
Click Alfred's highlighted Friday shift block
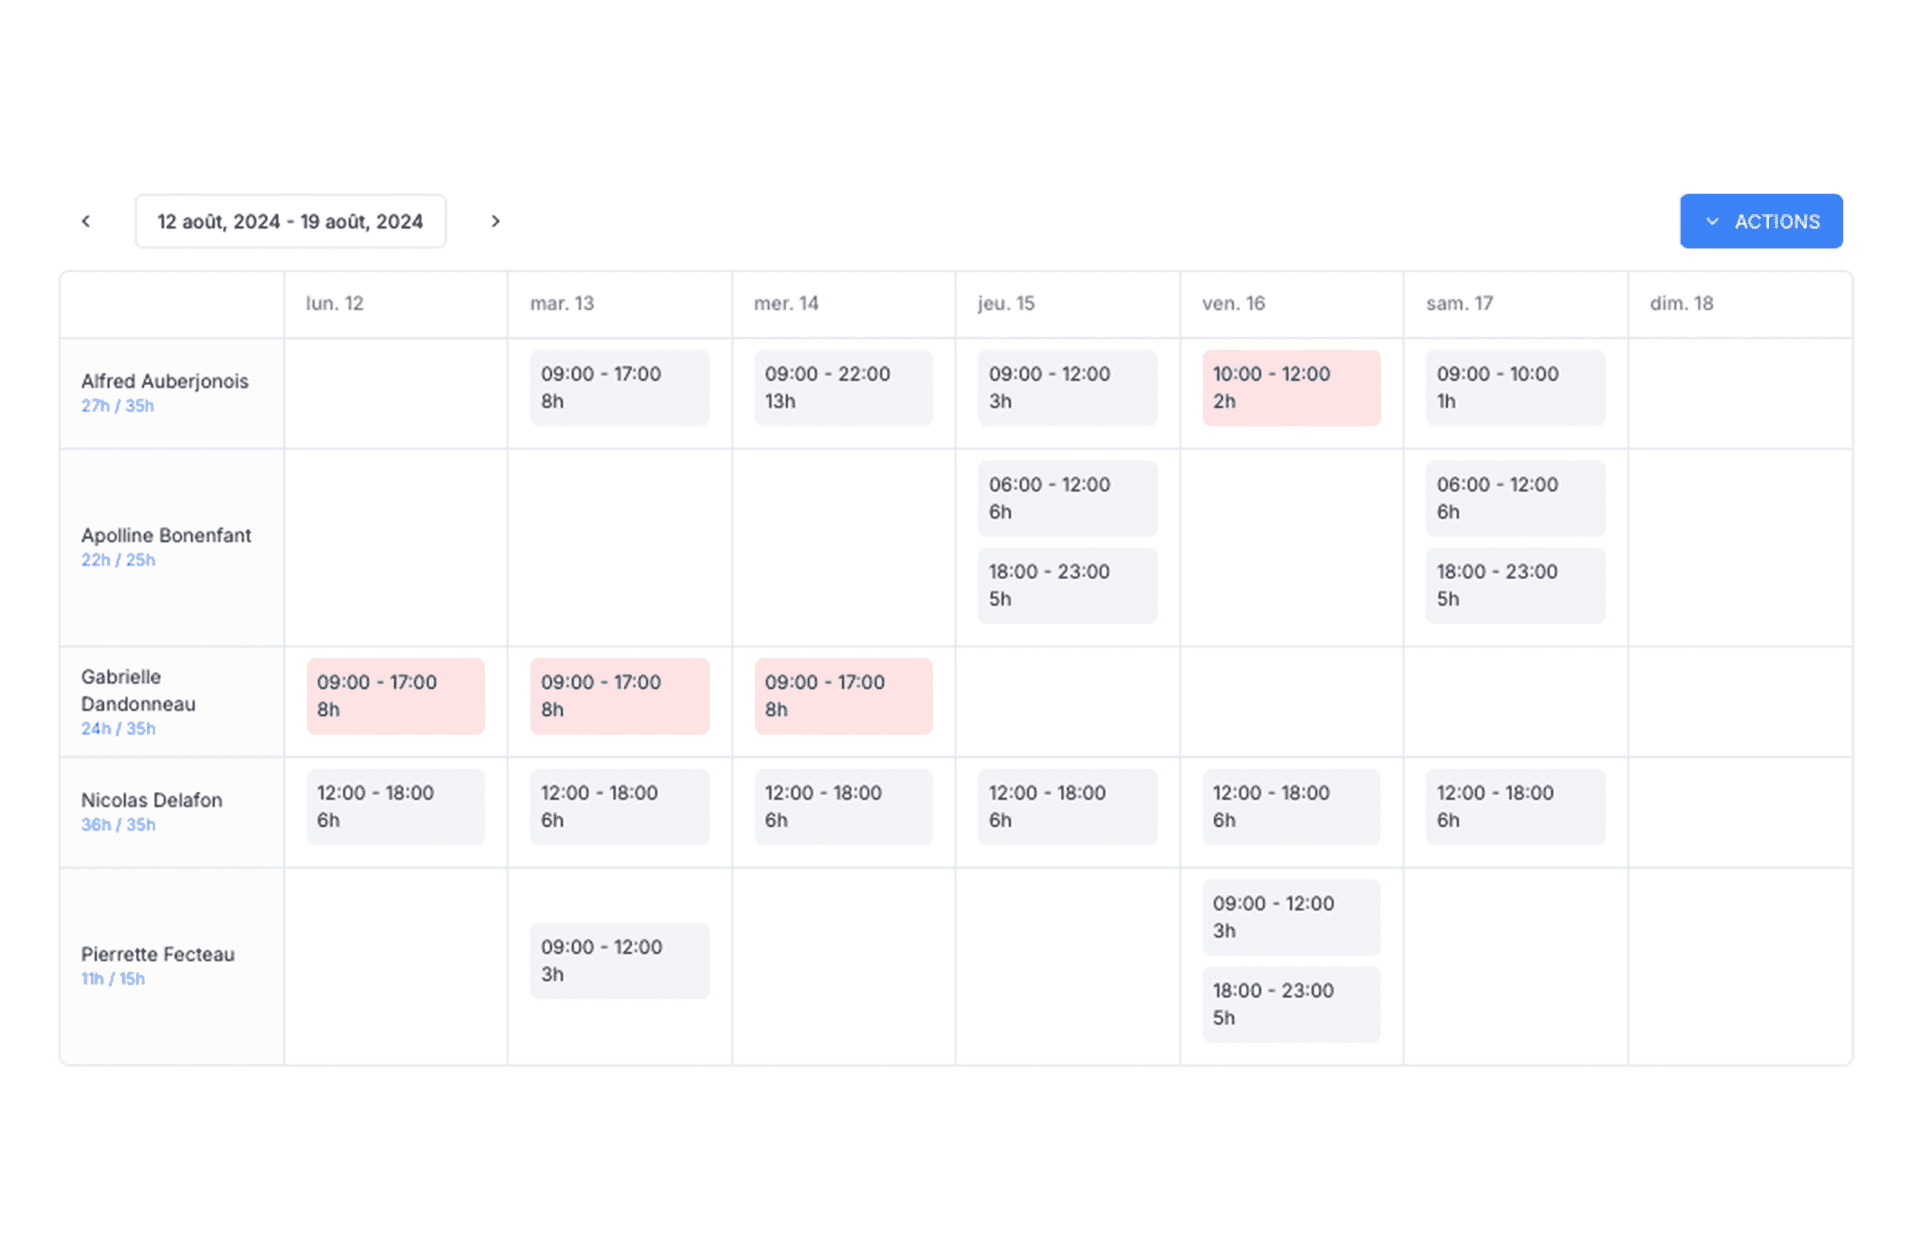tap(1289, 386)
